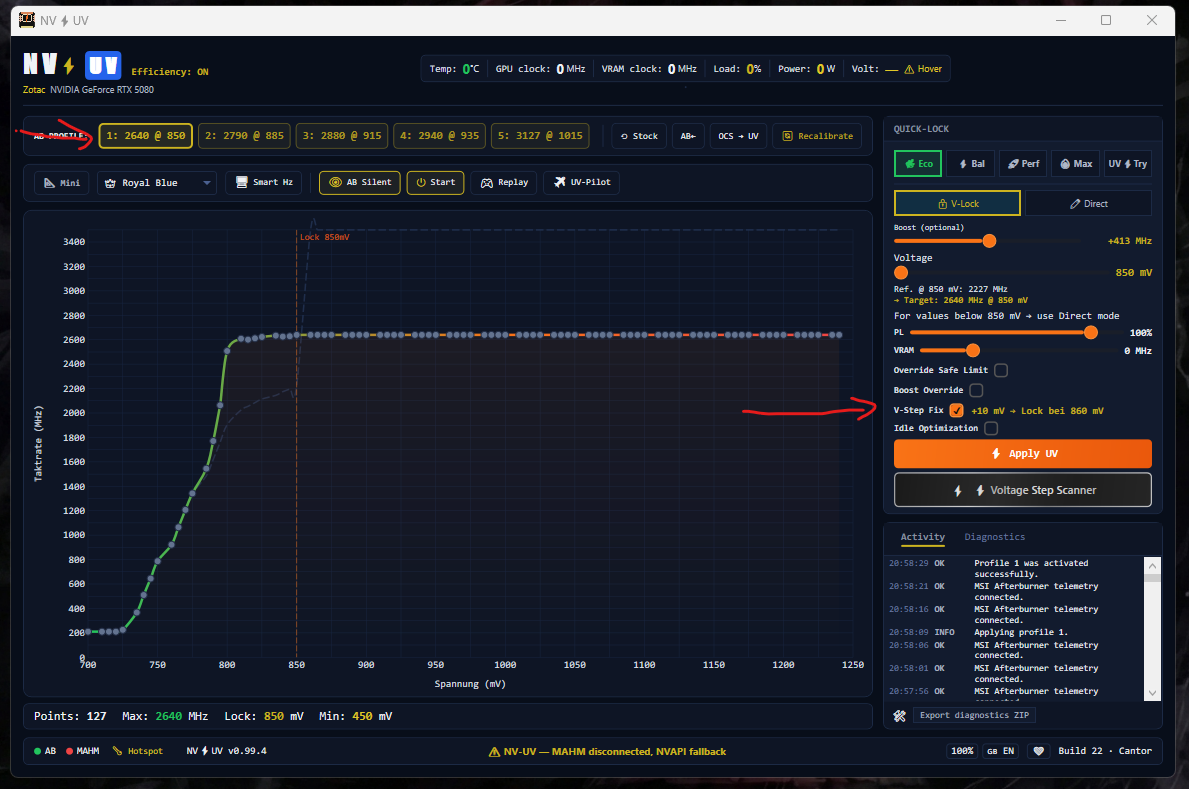Activate profile 5: 3127 @ 1015
This screenshot has height=789, width=1189.
[x=540, y=136]
